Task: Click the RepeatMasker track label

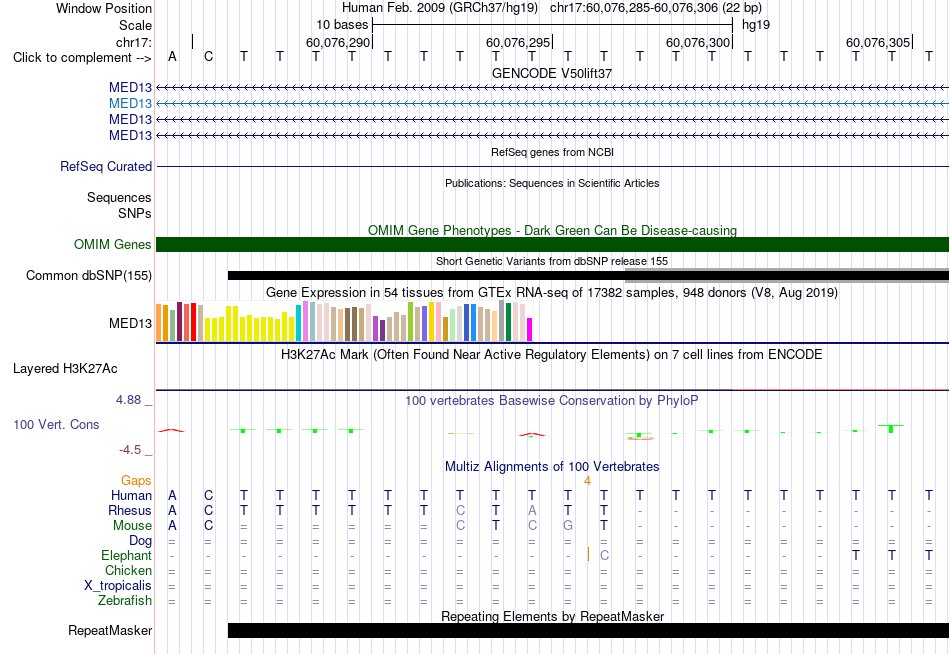Action: click(x=110, y=631)
